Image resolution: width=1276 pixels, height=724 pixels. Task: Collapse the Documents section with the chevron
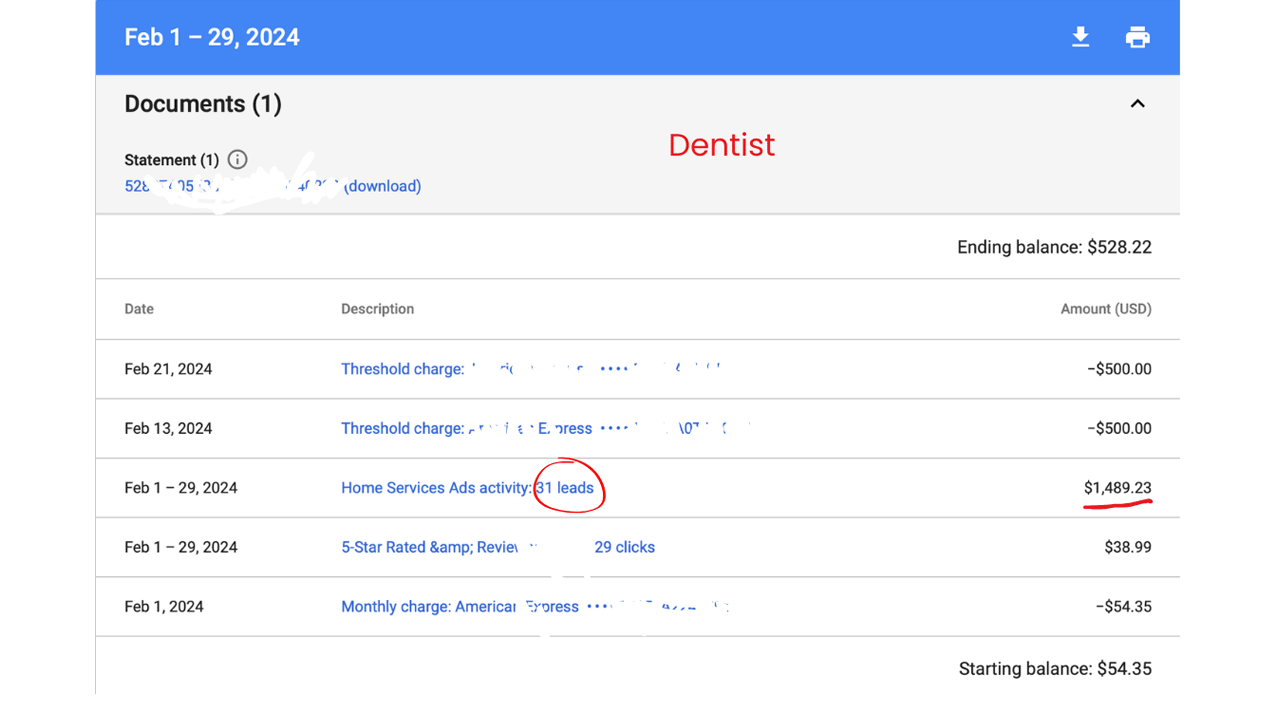click(1137, 104)
